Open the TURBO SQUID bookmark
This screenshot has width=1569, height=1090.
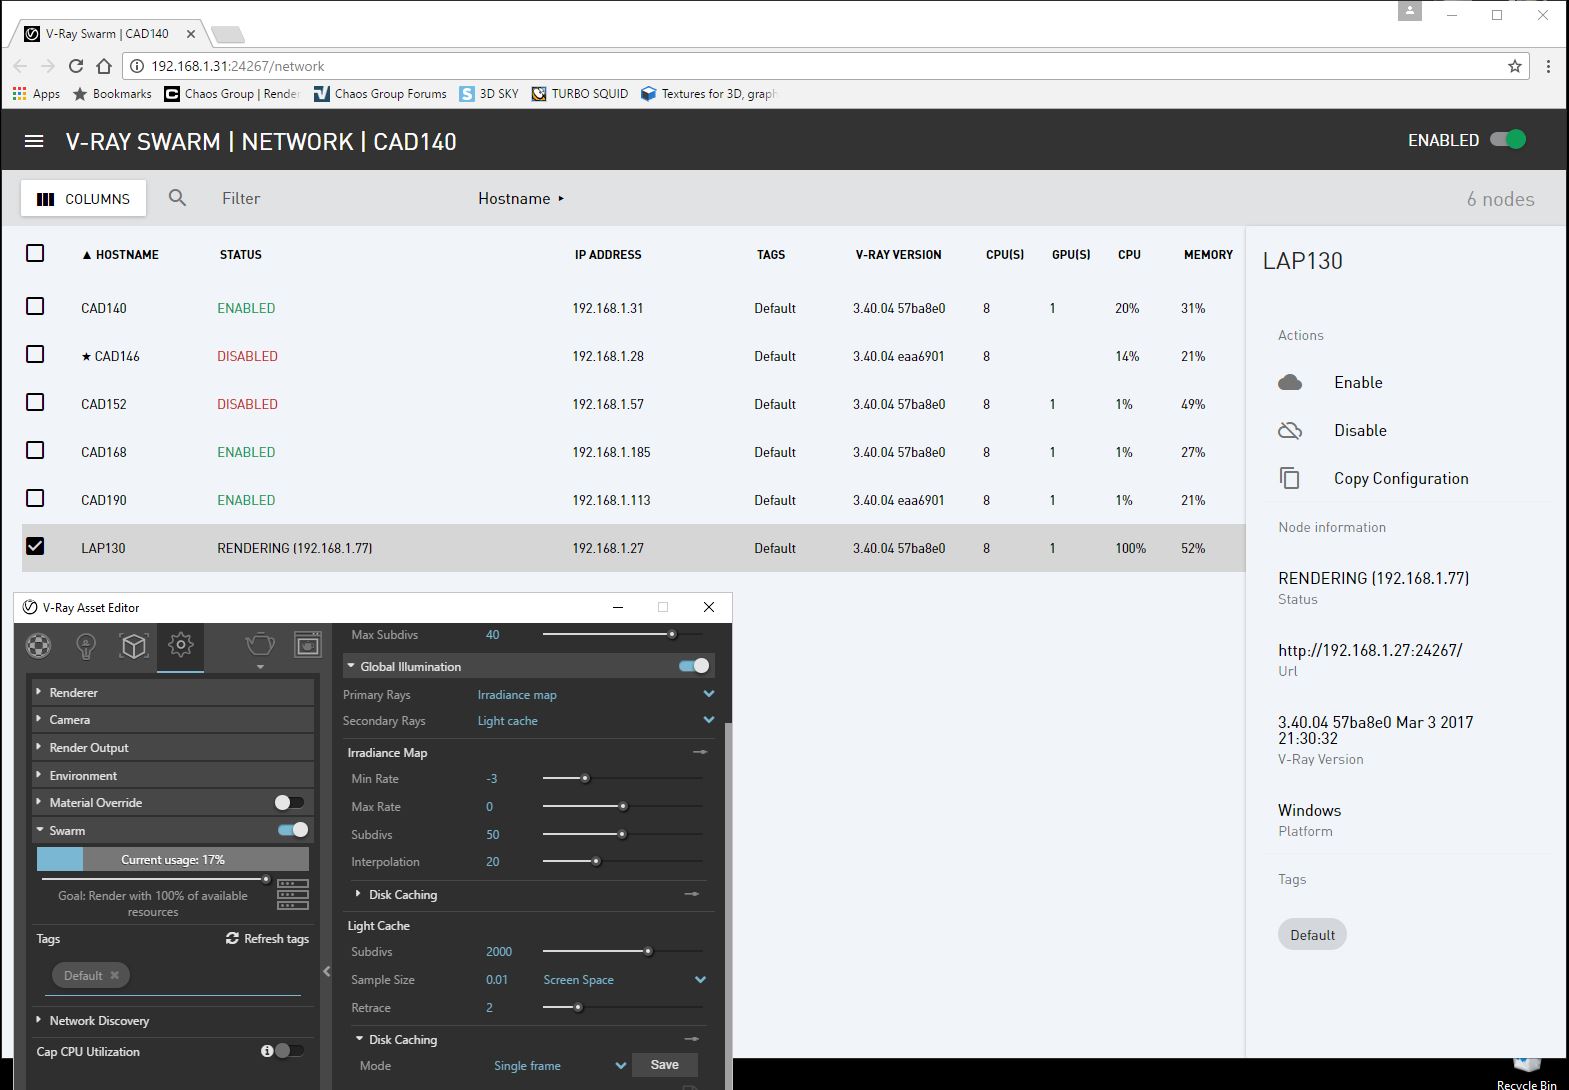(580, 94)
